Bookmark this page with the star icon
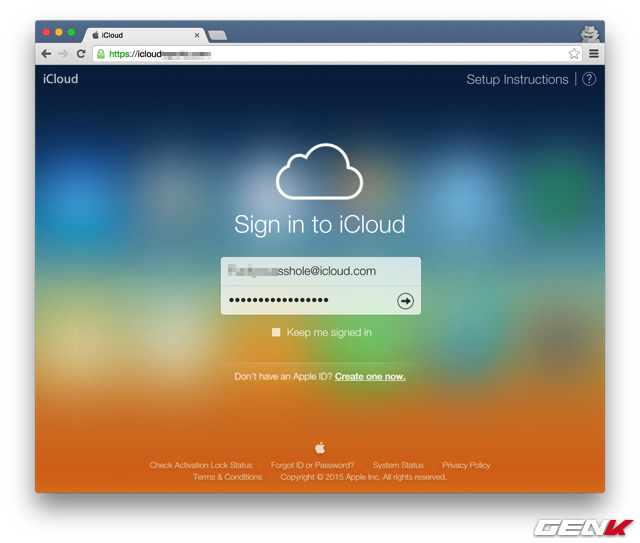The width and height of the screenshot is (640, 543). [x=574, y=53]
